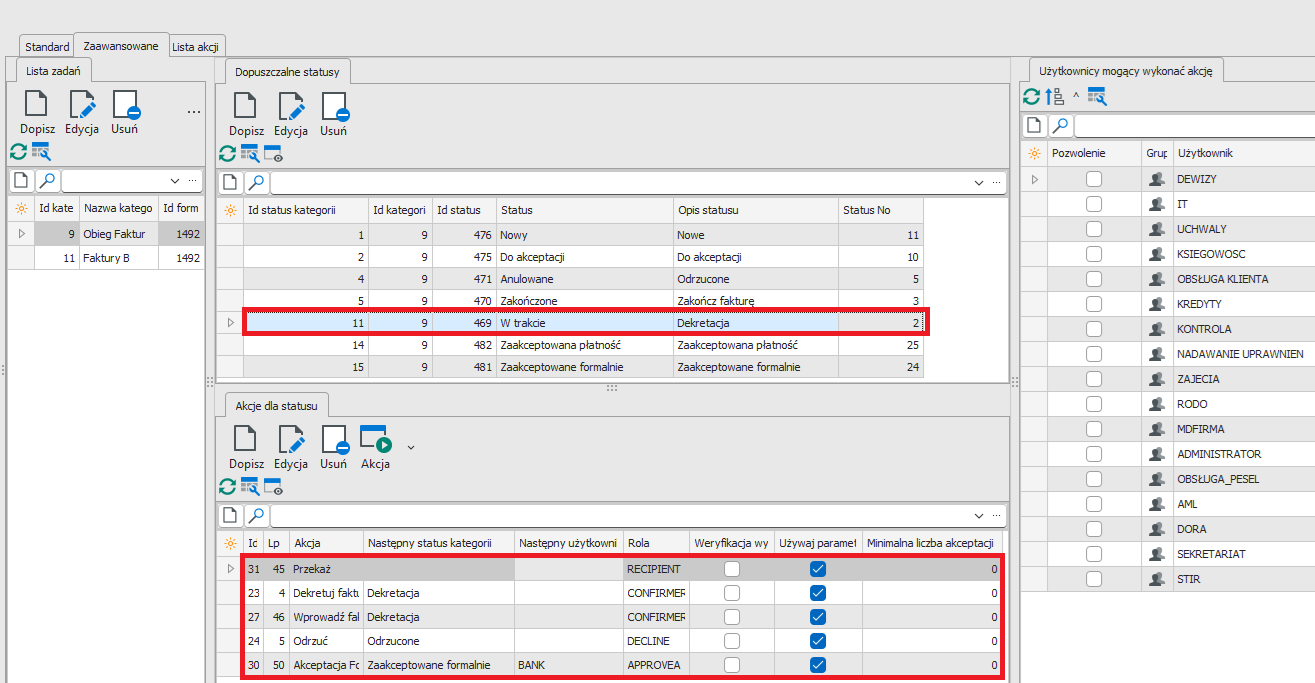Open the Lista akcji tab

[x=197, y=47]
